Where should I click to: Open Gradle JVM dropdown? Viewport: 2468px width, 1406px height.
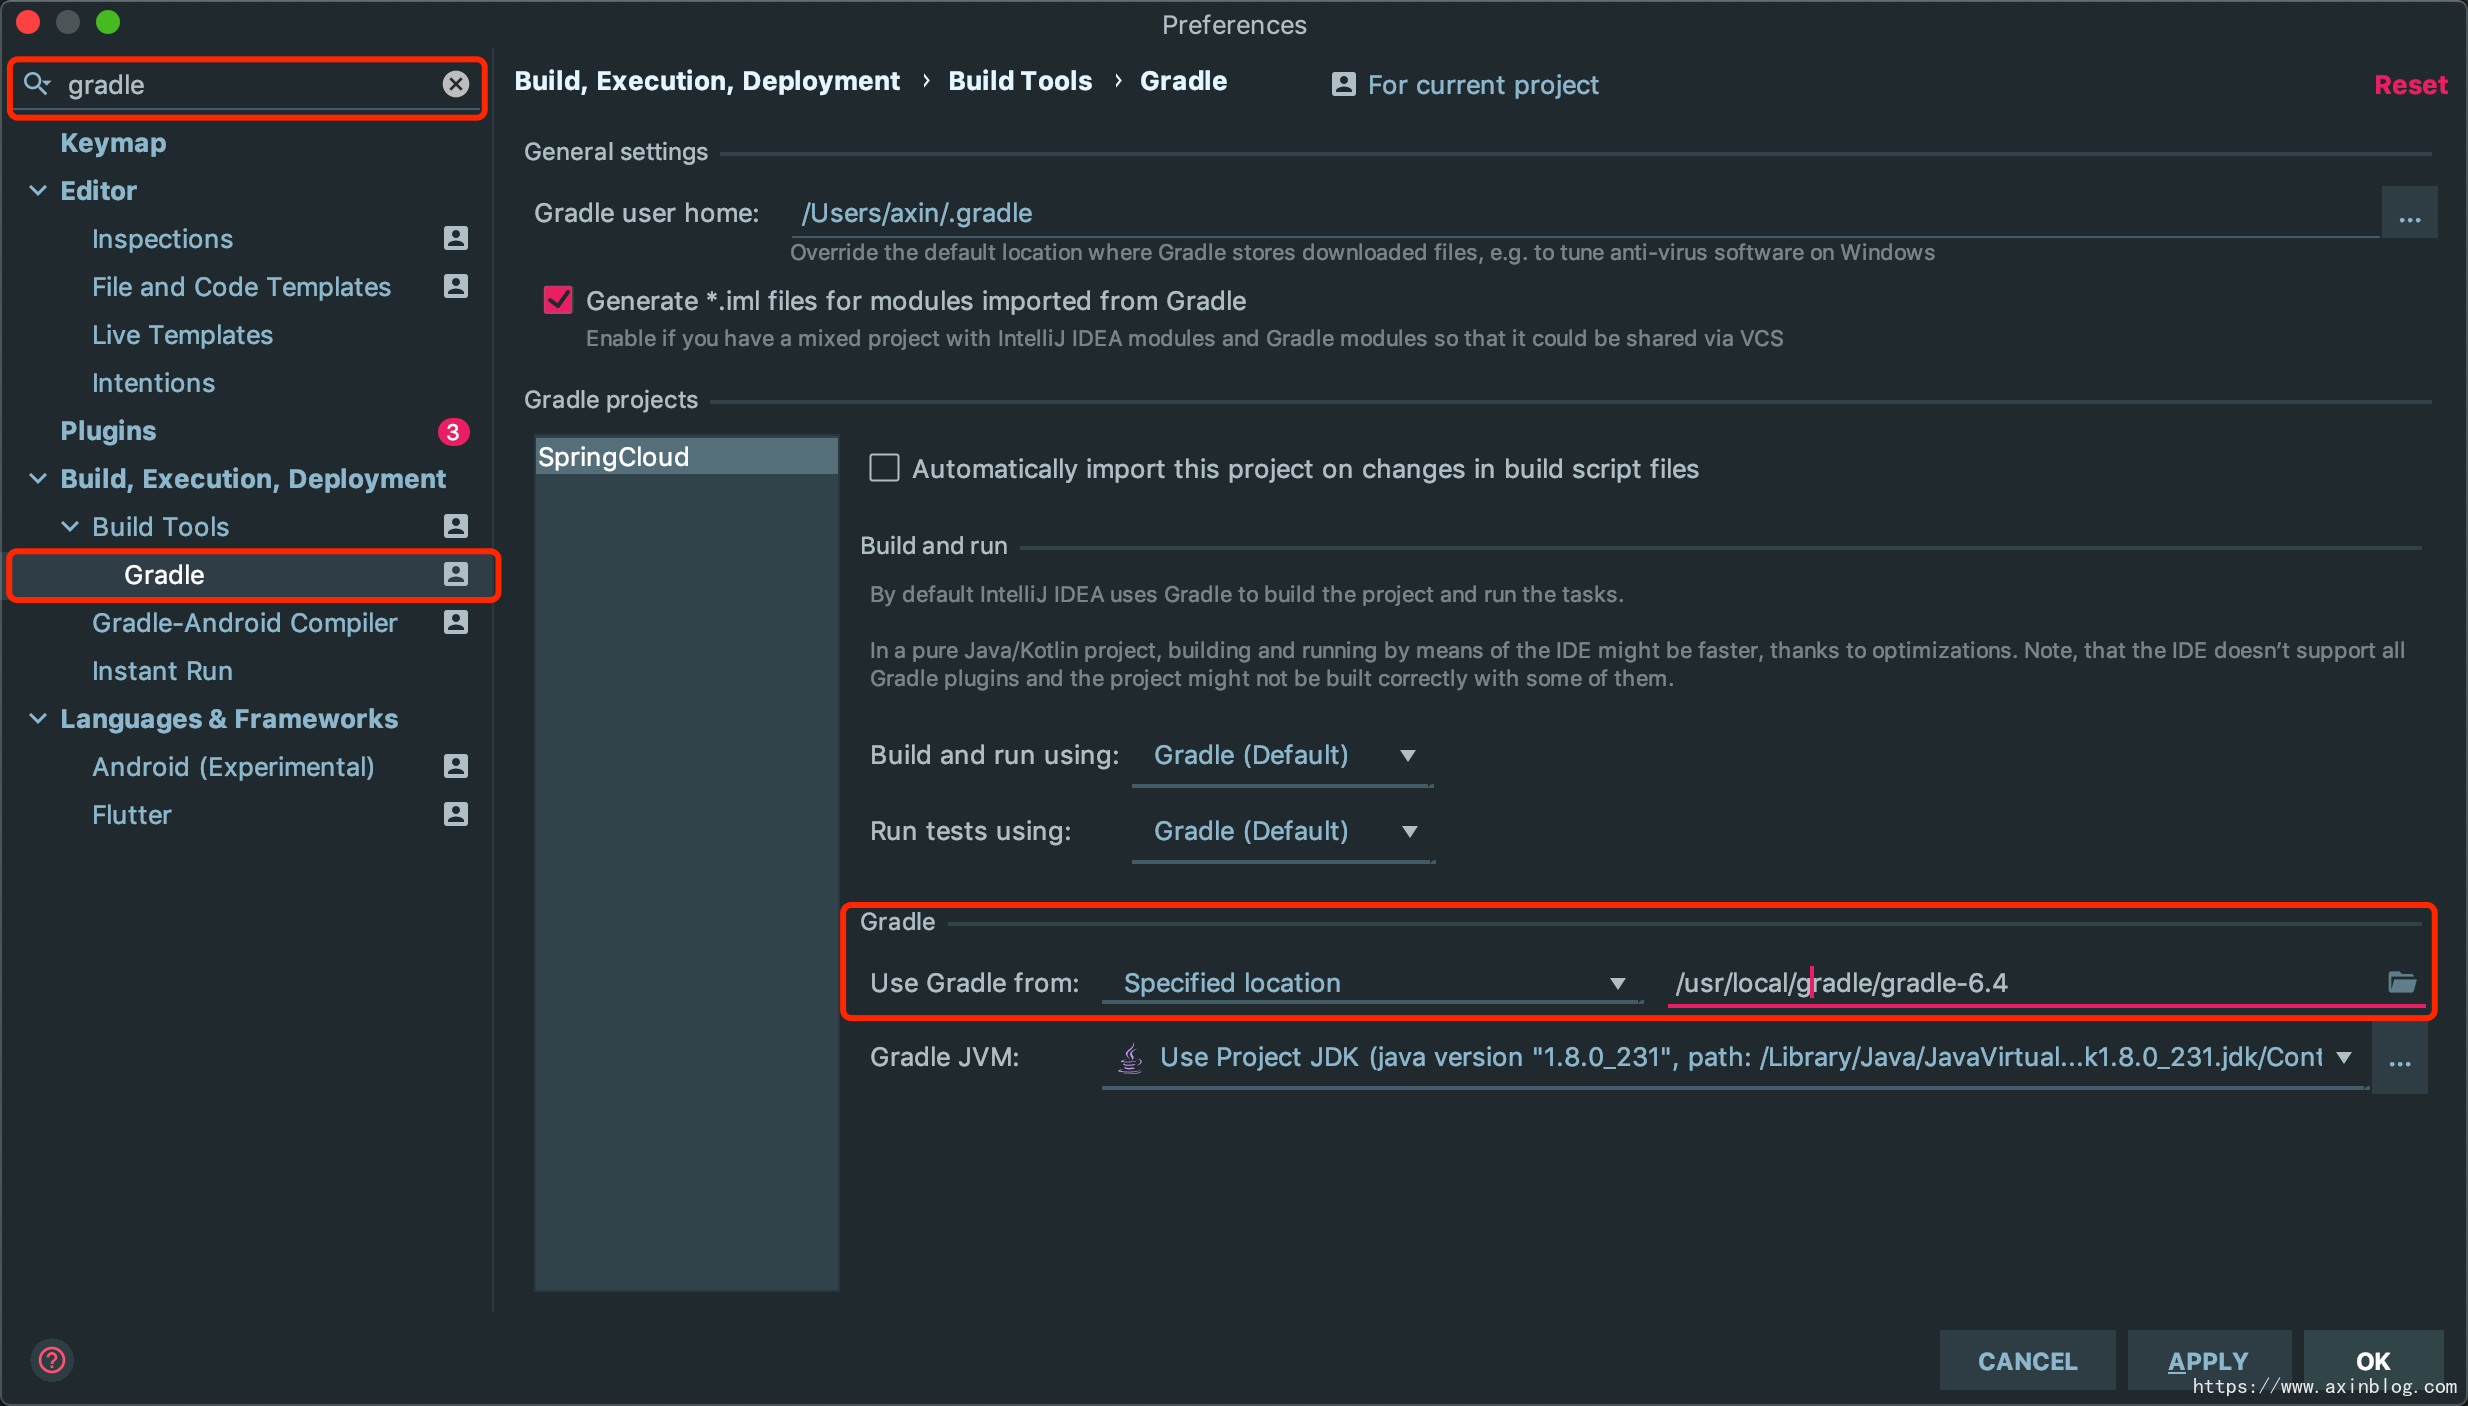(1735, 1057)
